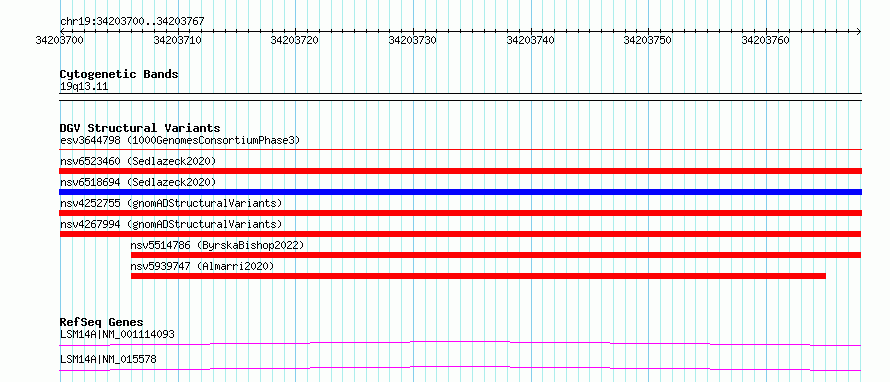
Task: Select the nsv5514786 ByrskaBishop2022 red bar
Action: tap(496, 255)
